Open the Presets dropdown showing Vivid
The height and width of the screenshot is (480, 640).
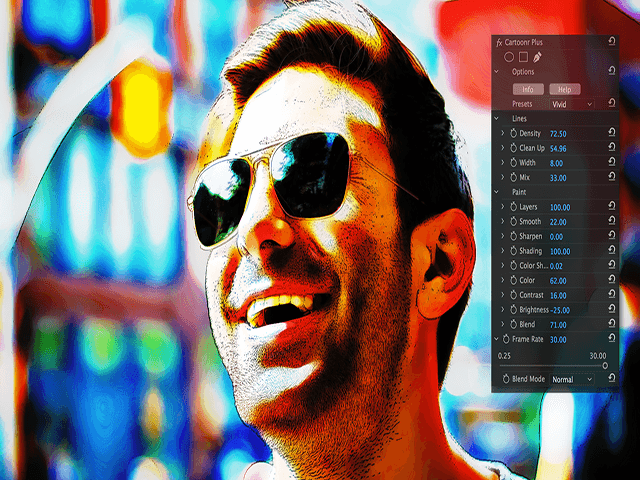click(572, 104)
